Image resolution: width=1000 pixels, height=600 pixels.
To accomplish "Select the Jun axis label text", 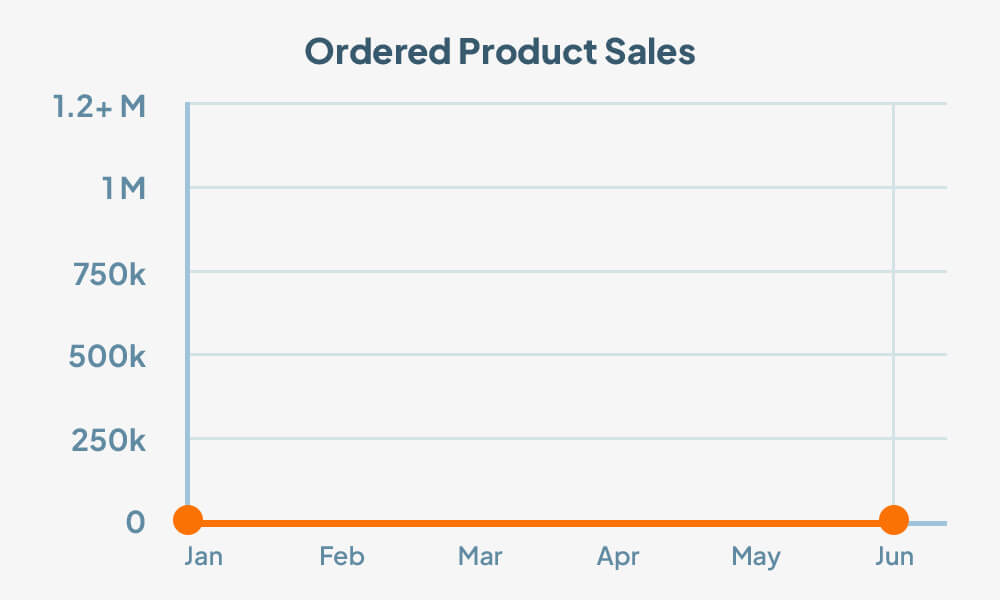I will [894, 557].
